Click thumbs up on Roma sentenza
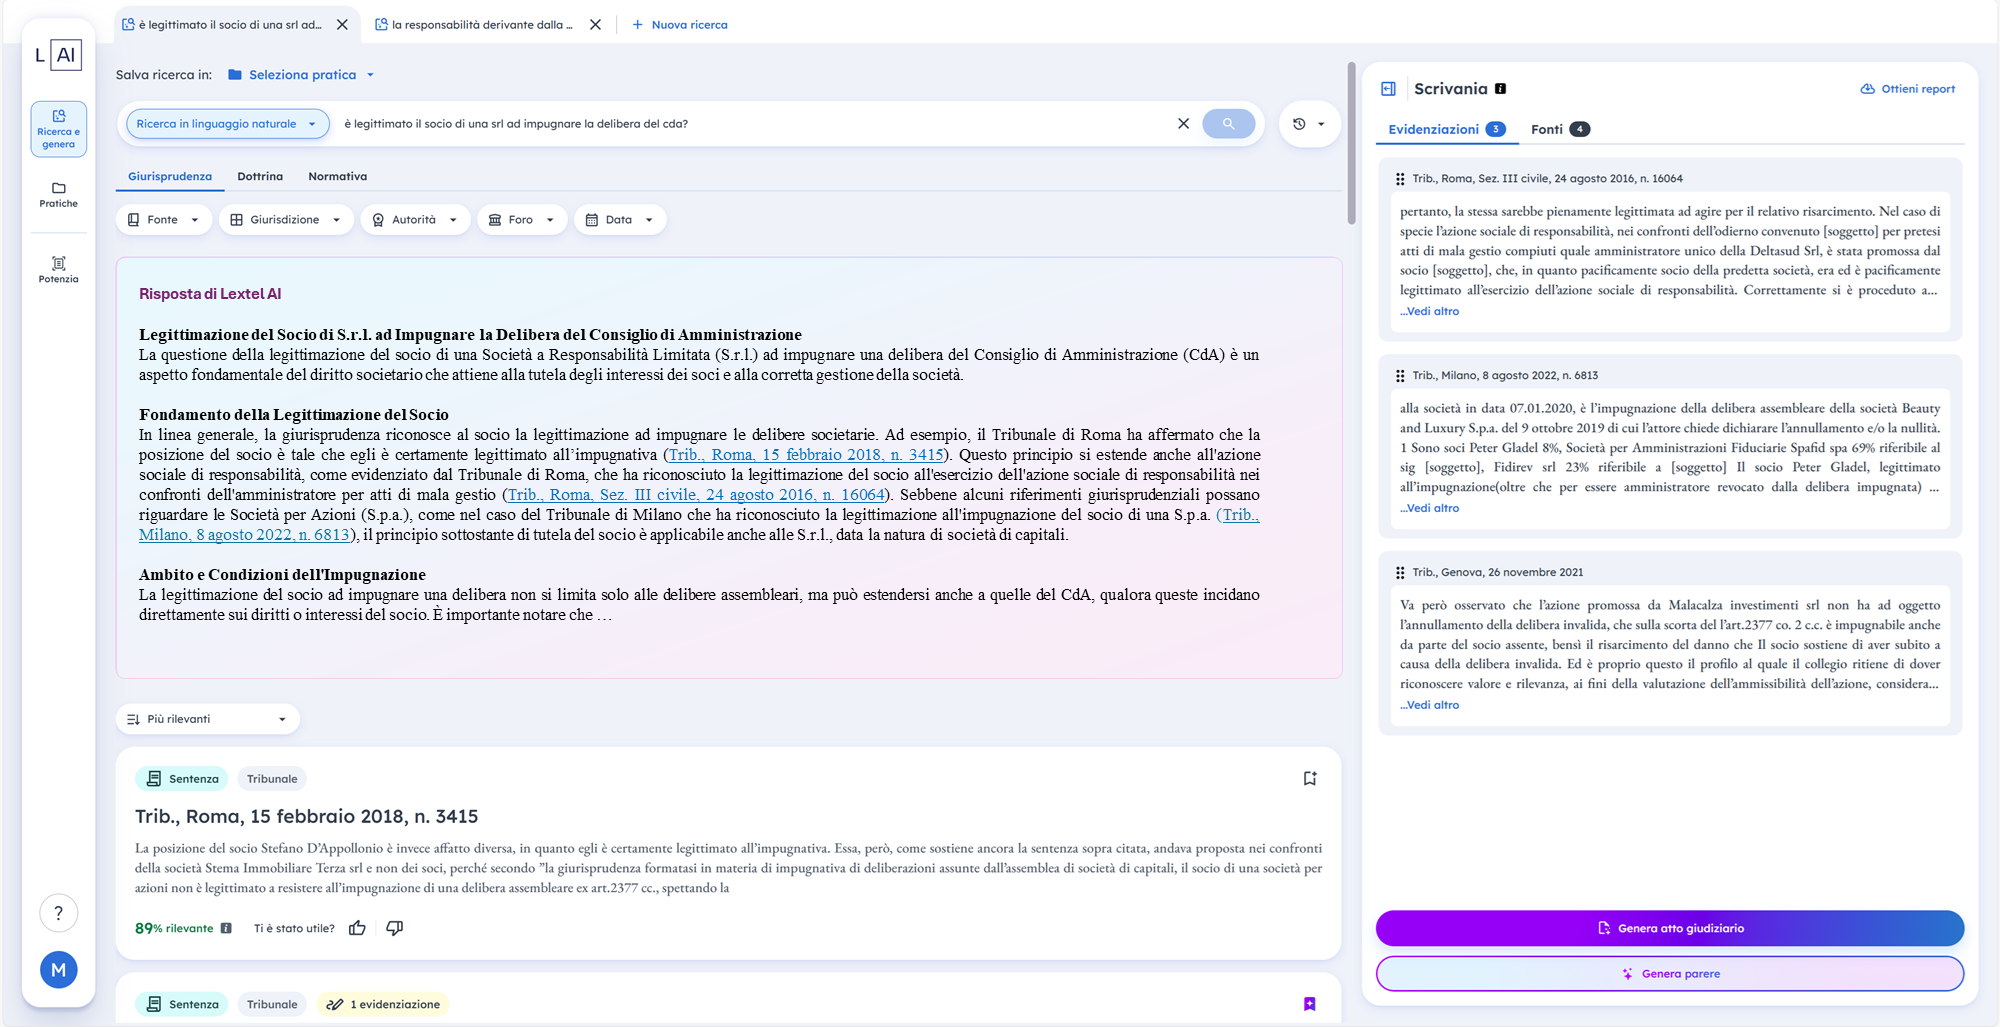 coord(357,928)
